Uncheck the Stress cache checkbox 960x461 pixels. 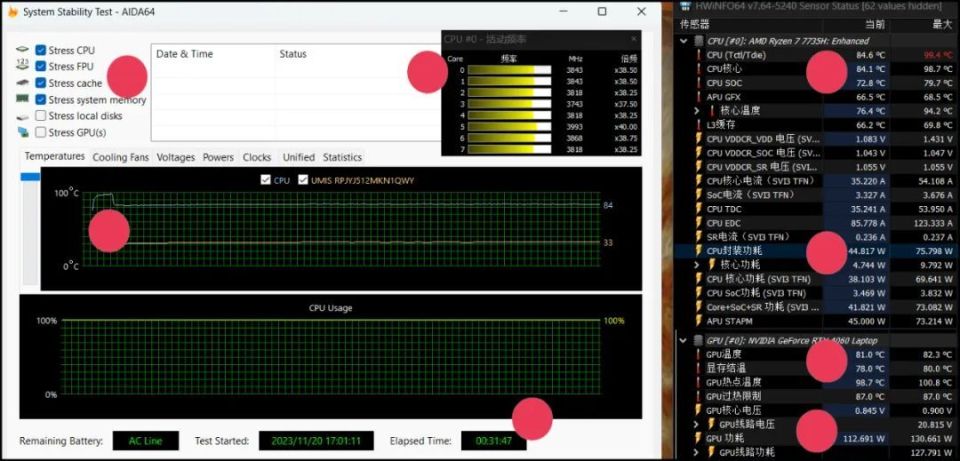click(x=40, y=83)
